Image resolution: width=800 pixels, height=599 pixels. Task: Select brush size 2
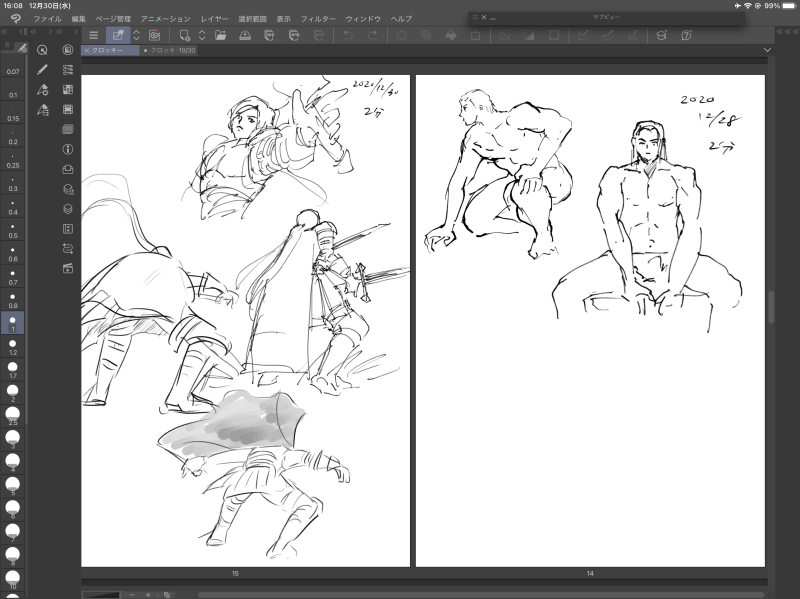coord(13,394)
